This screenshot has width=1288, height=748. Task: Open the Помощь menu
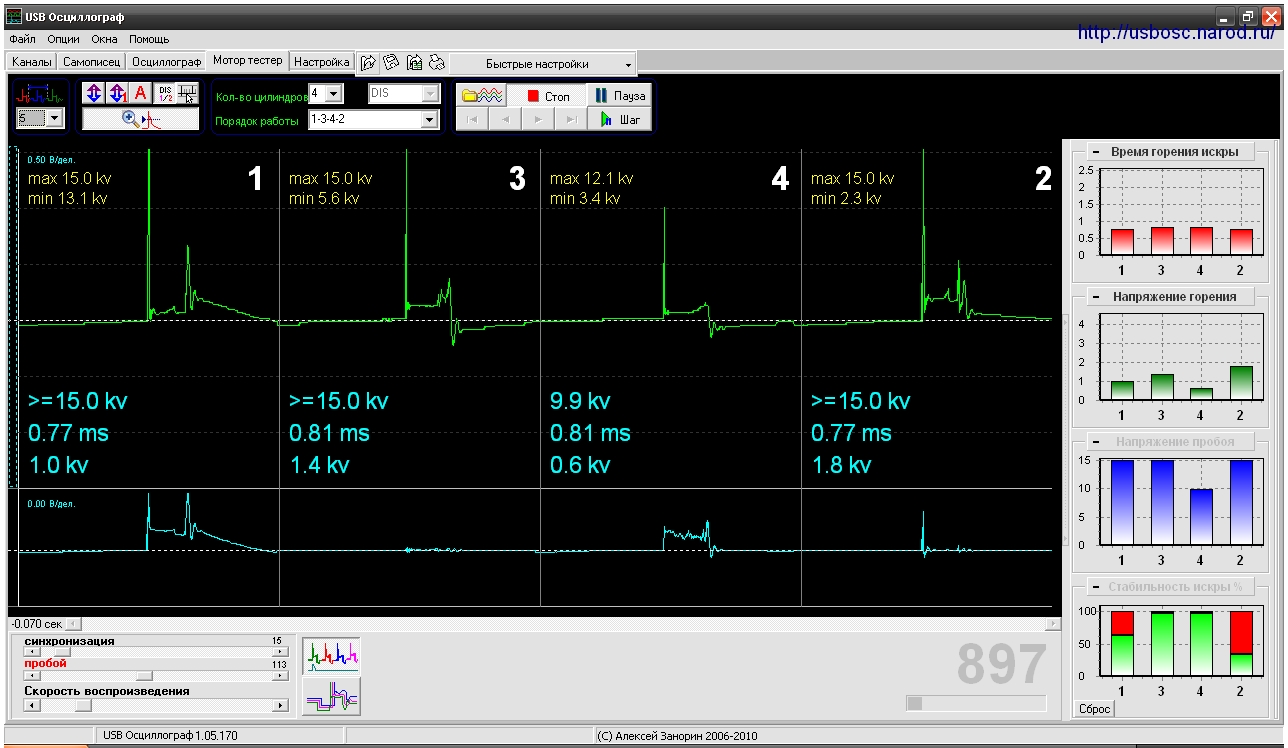(149, 39)
